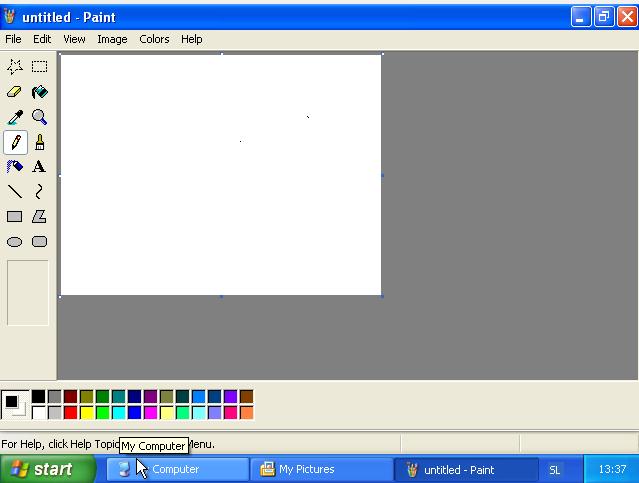Select the Polygon tool
The height and width of the screenshot is (483, 639).
[x=40, y=216]
